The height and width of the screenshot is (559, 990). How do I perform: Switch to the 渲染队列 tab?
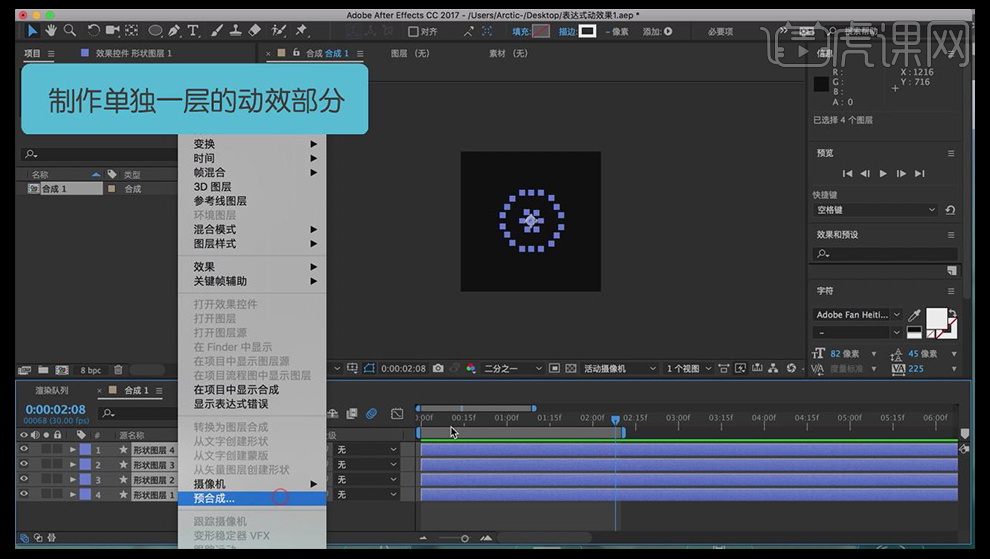[x=52, y=391]
